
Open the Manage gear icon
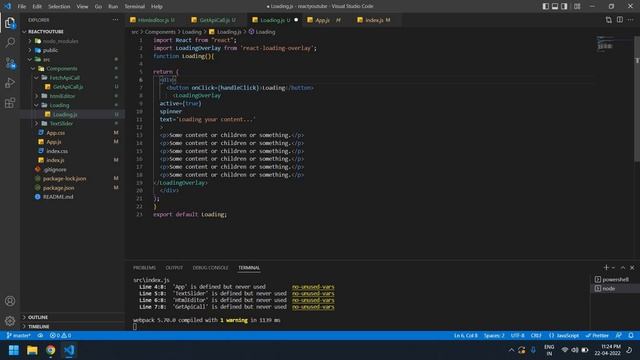(x=10, y=321)
